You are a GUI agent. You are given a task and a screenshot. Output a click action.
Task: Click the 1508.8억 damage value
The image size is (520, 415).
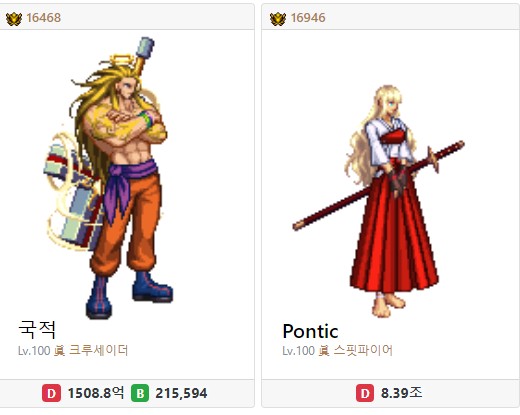click(x=96, y=393)
